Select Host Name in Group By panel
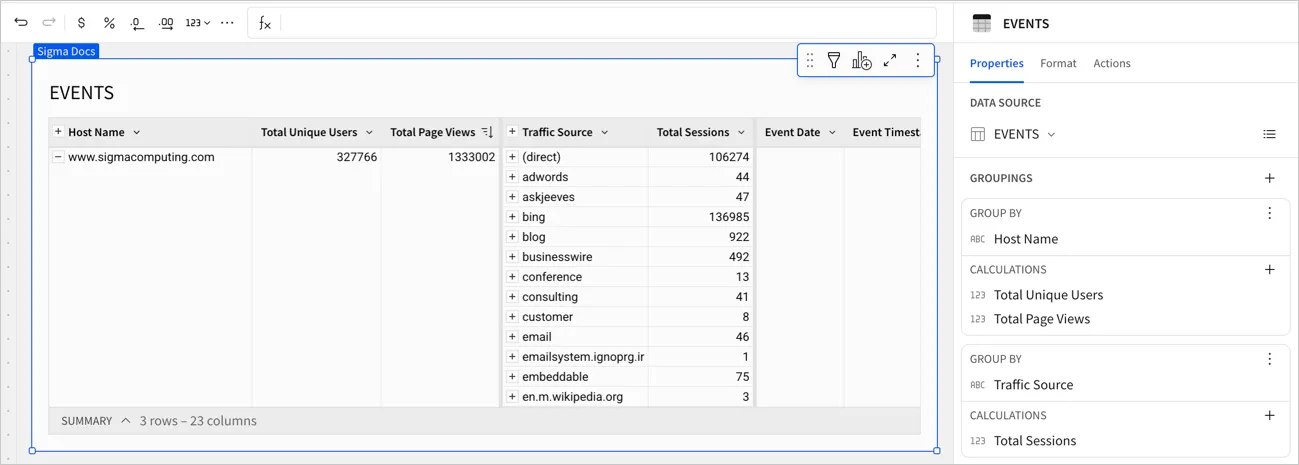The width and height of the screenshot is (1299, 465). [x=1025, y=239]
